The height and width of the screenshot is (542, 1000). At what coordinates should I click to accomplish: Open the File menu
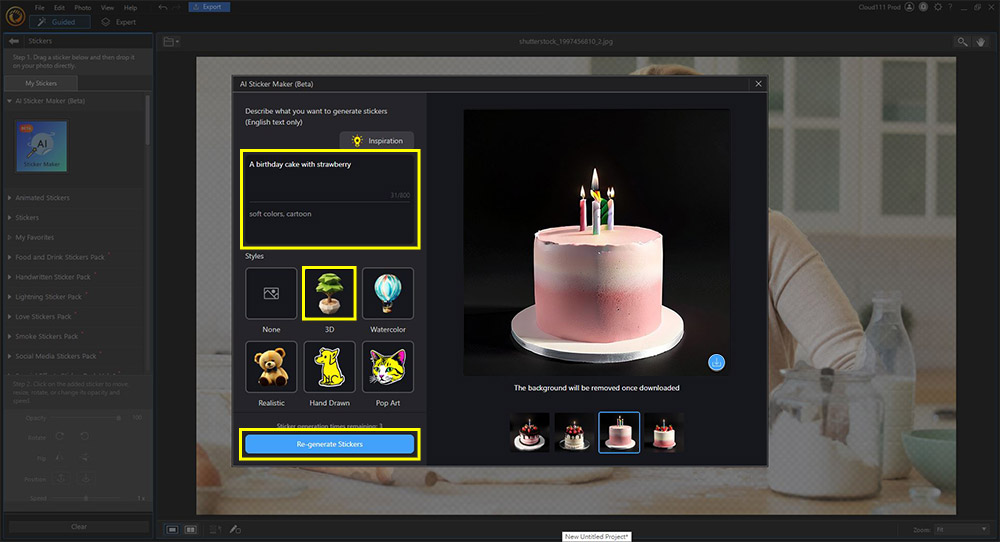40,8
